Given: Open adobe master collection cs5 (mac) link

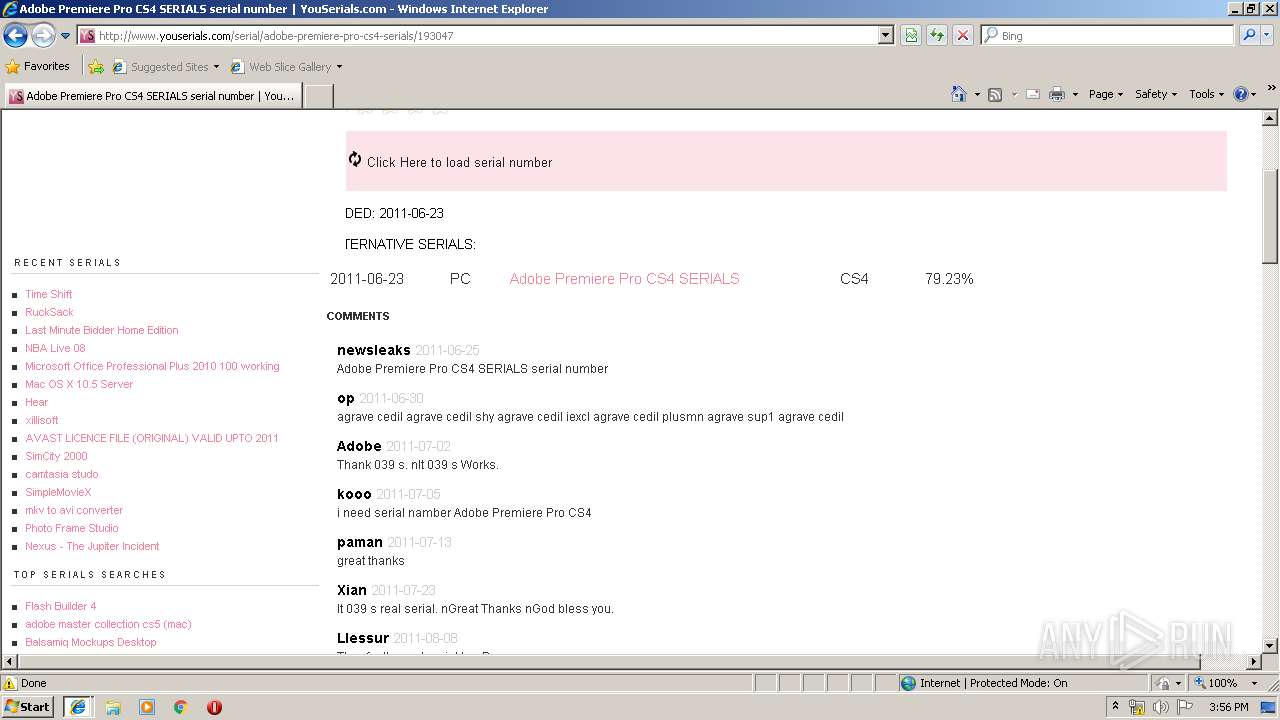Looking at the screenshot, I should point(108,624).
